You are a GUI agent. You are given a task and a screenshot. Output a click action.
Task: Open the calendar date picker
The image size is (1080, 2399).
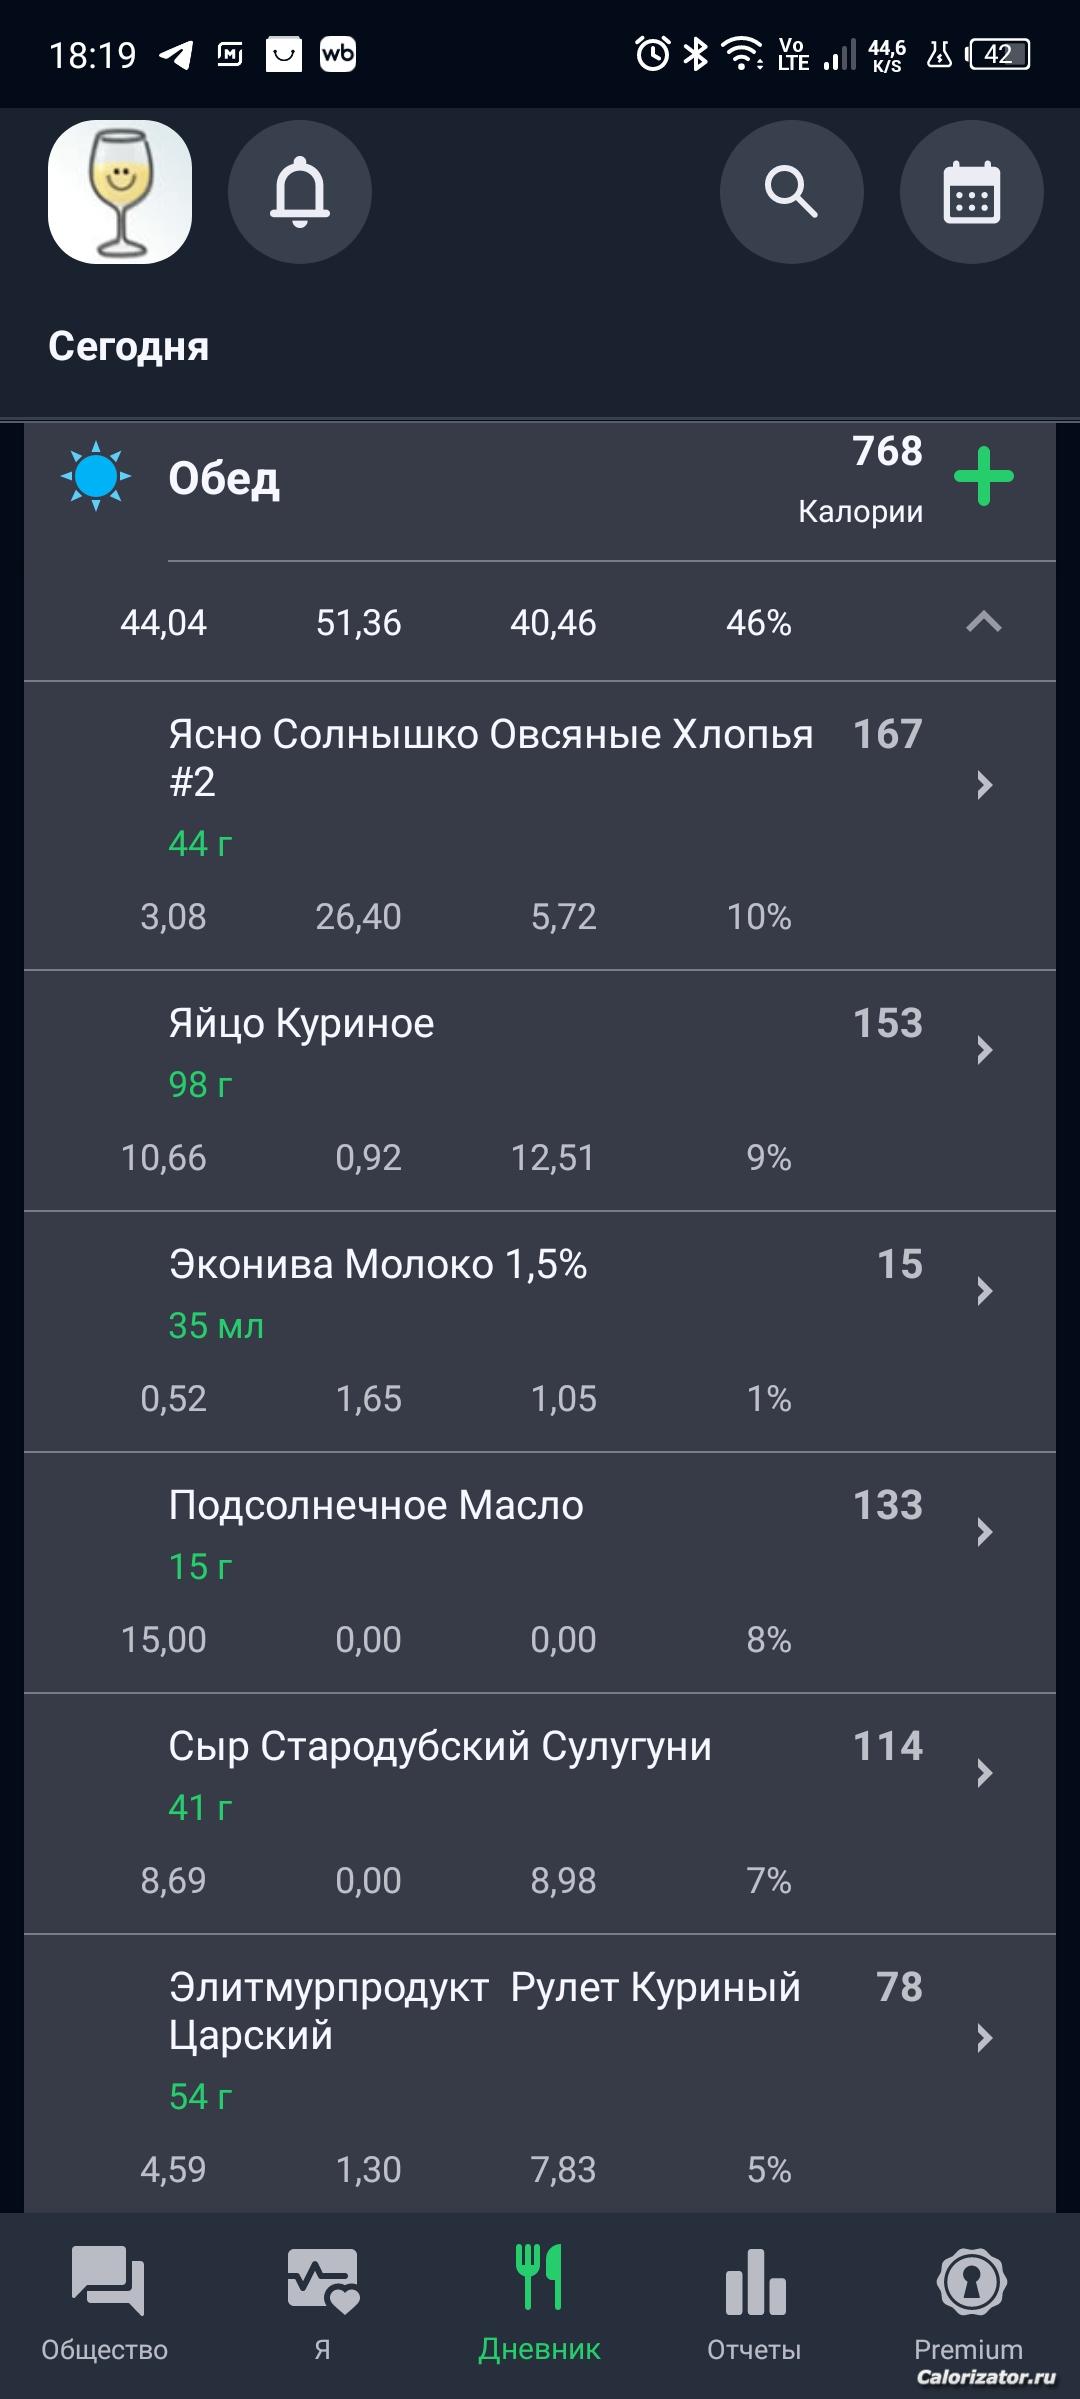coord(971,192)
